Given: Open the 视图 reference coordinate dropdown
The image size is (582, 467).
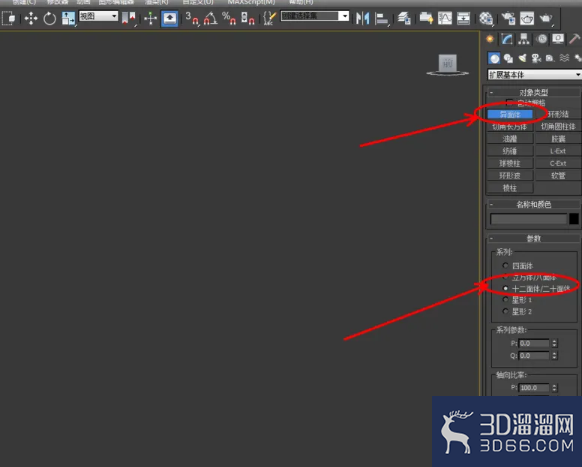Looking at the screenshot, I should 98,16.
